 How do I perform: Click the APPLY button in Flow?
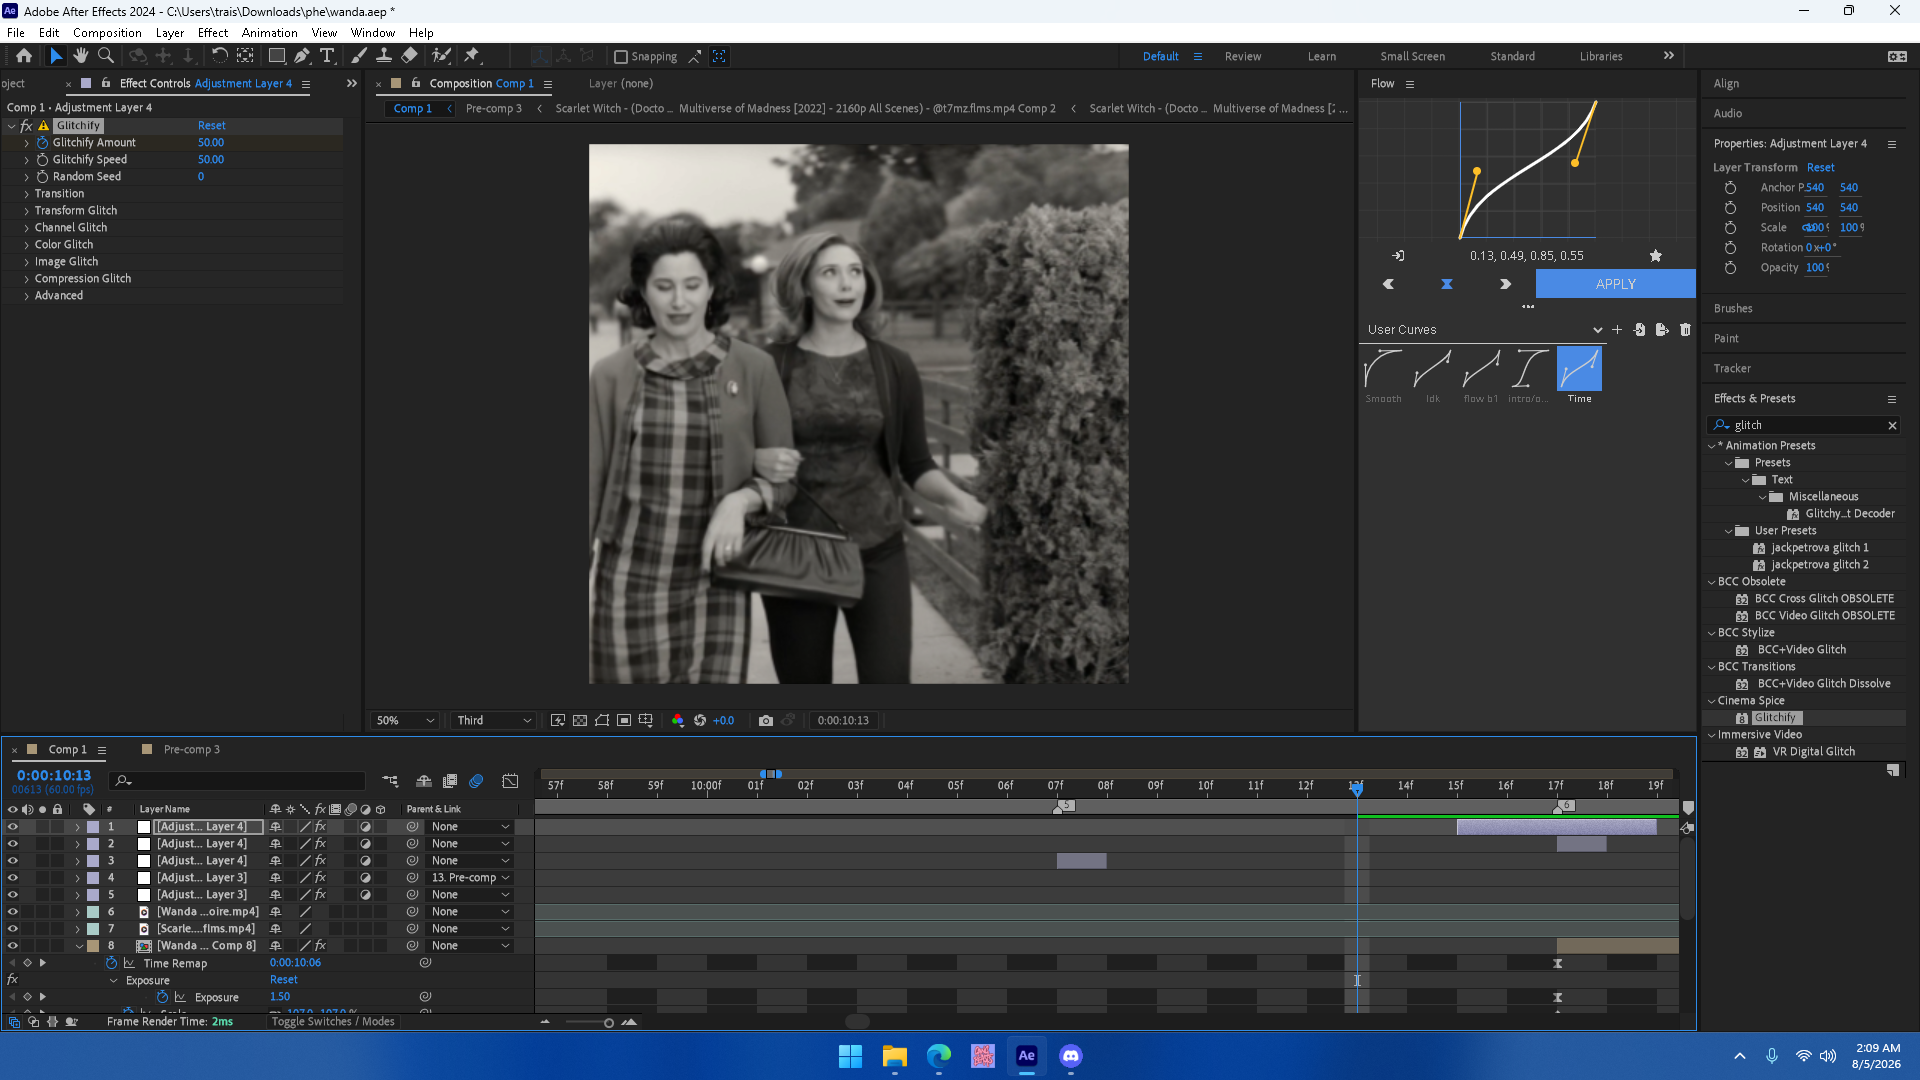[x=1615, y=284]
